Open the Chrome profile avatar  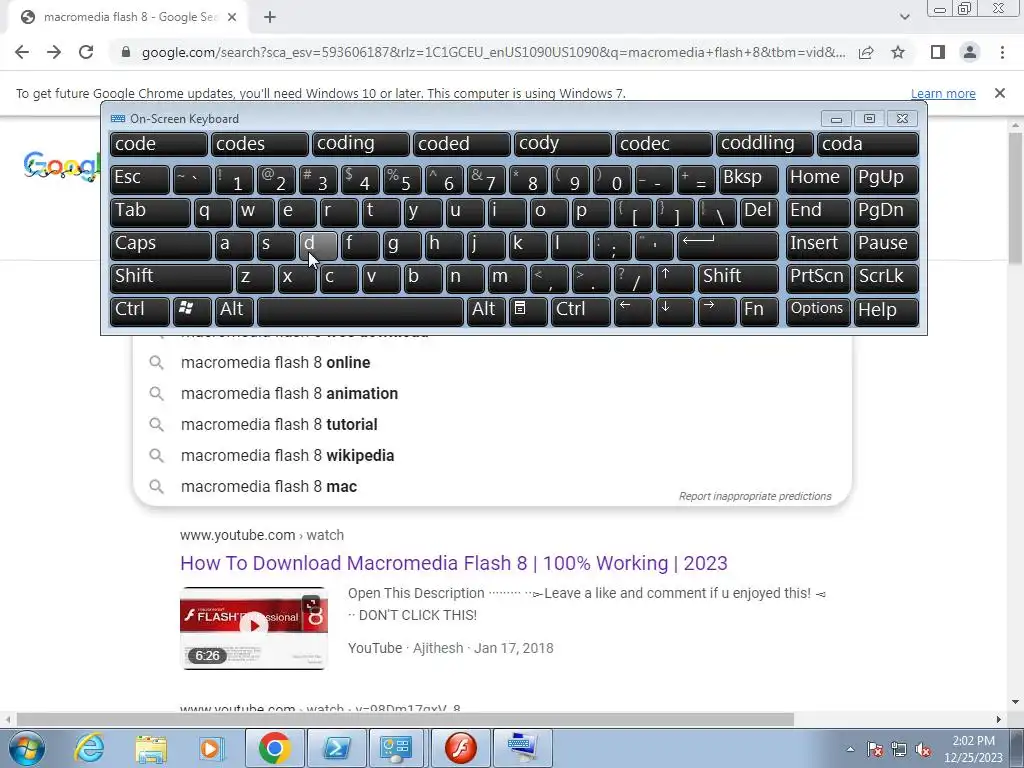click(970, 52)
